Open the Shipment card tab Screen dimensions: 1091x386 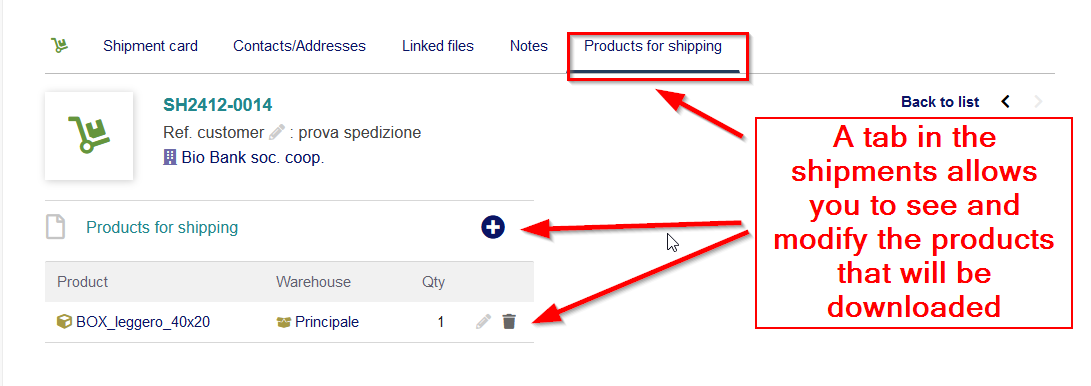coord(150,47)
